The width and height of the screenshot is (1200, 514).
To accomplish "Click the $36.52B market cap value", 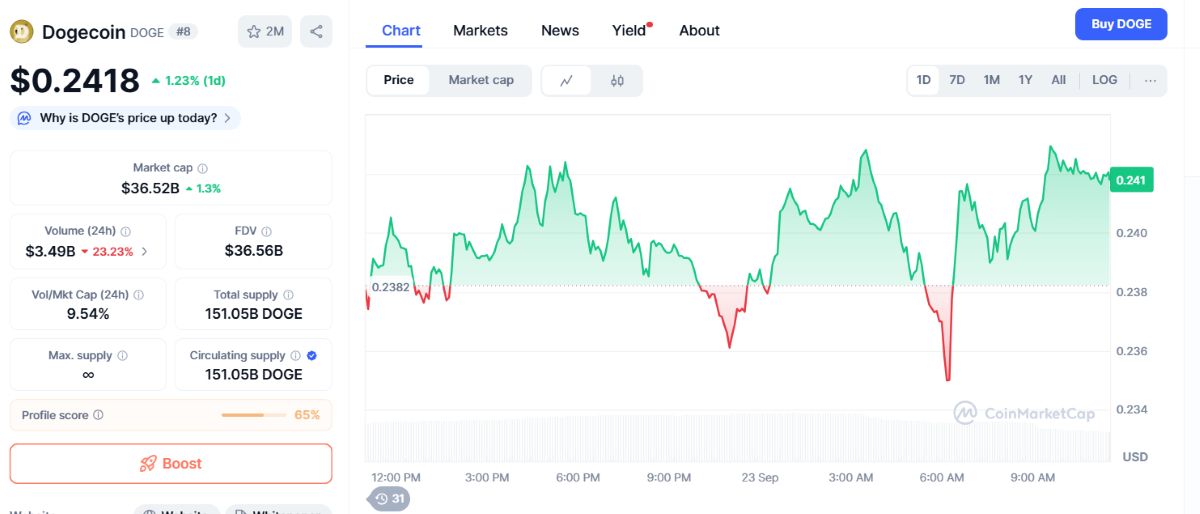I will point(150,188).
